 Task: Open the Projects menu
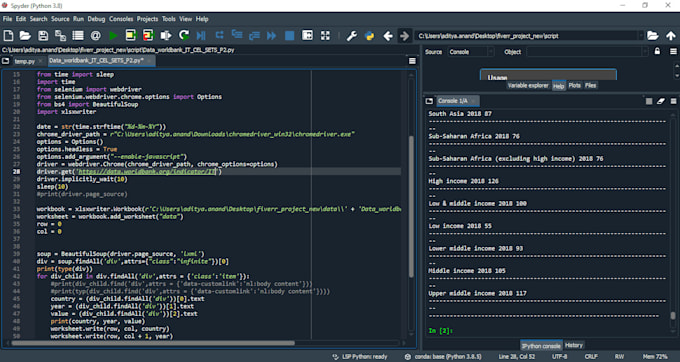(x=147, y=19)
